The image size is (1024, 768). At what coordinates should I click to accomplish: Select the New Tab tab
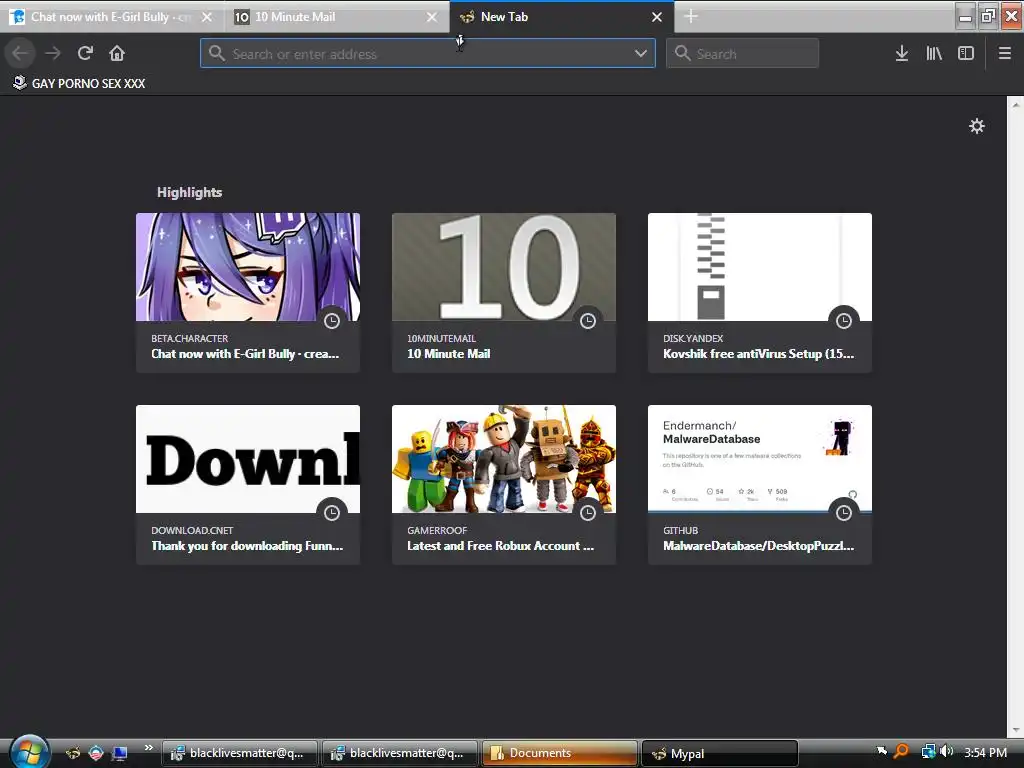pyautogui.click(x=562, y=17)
